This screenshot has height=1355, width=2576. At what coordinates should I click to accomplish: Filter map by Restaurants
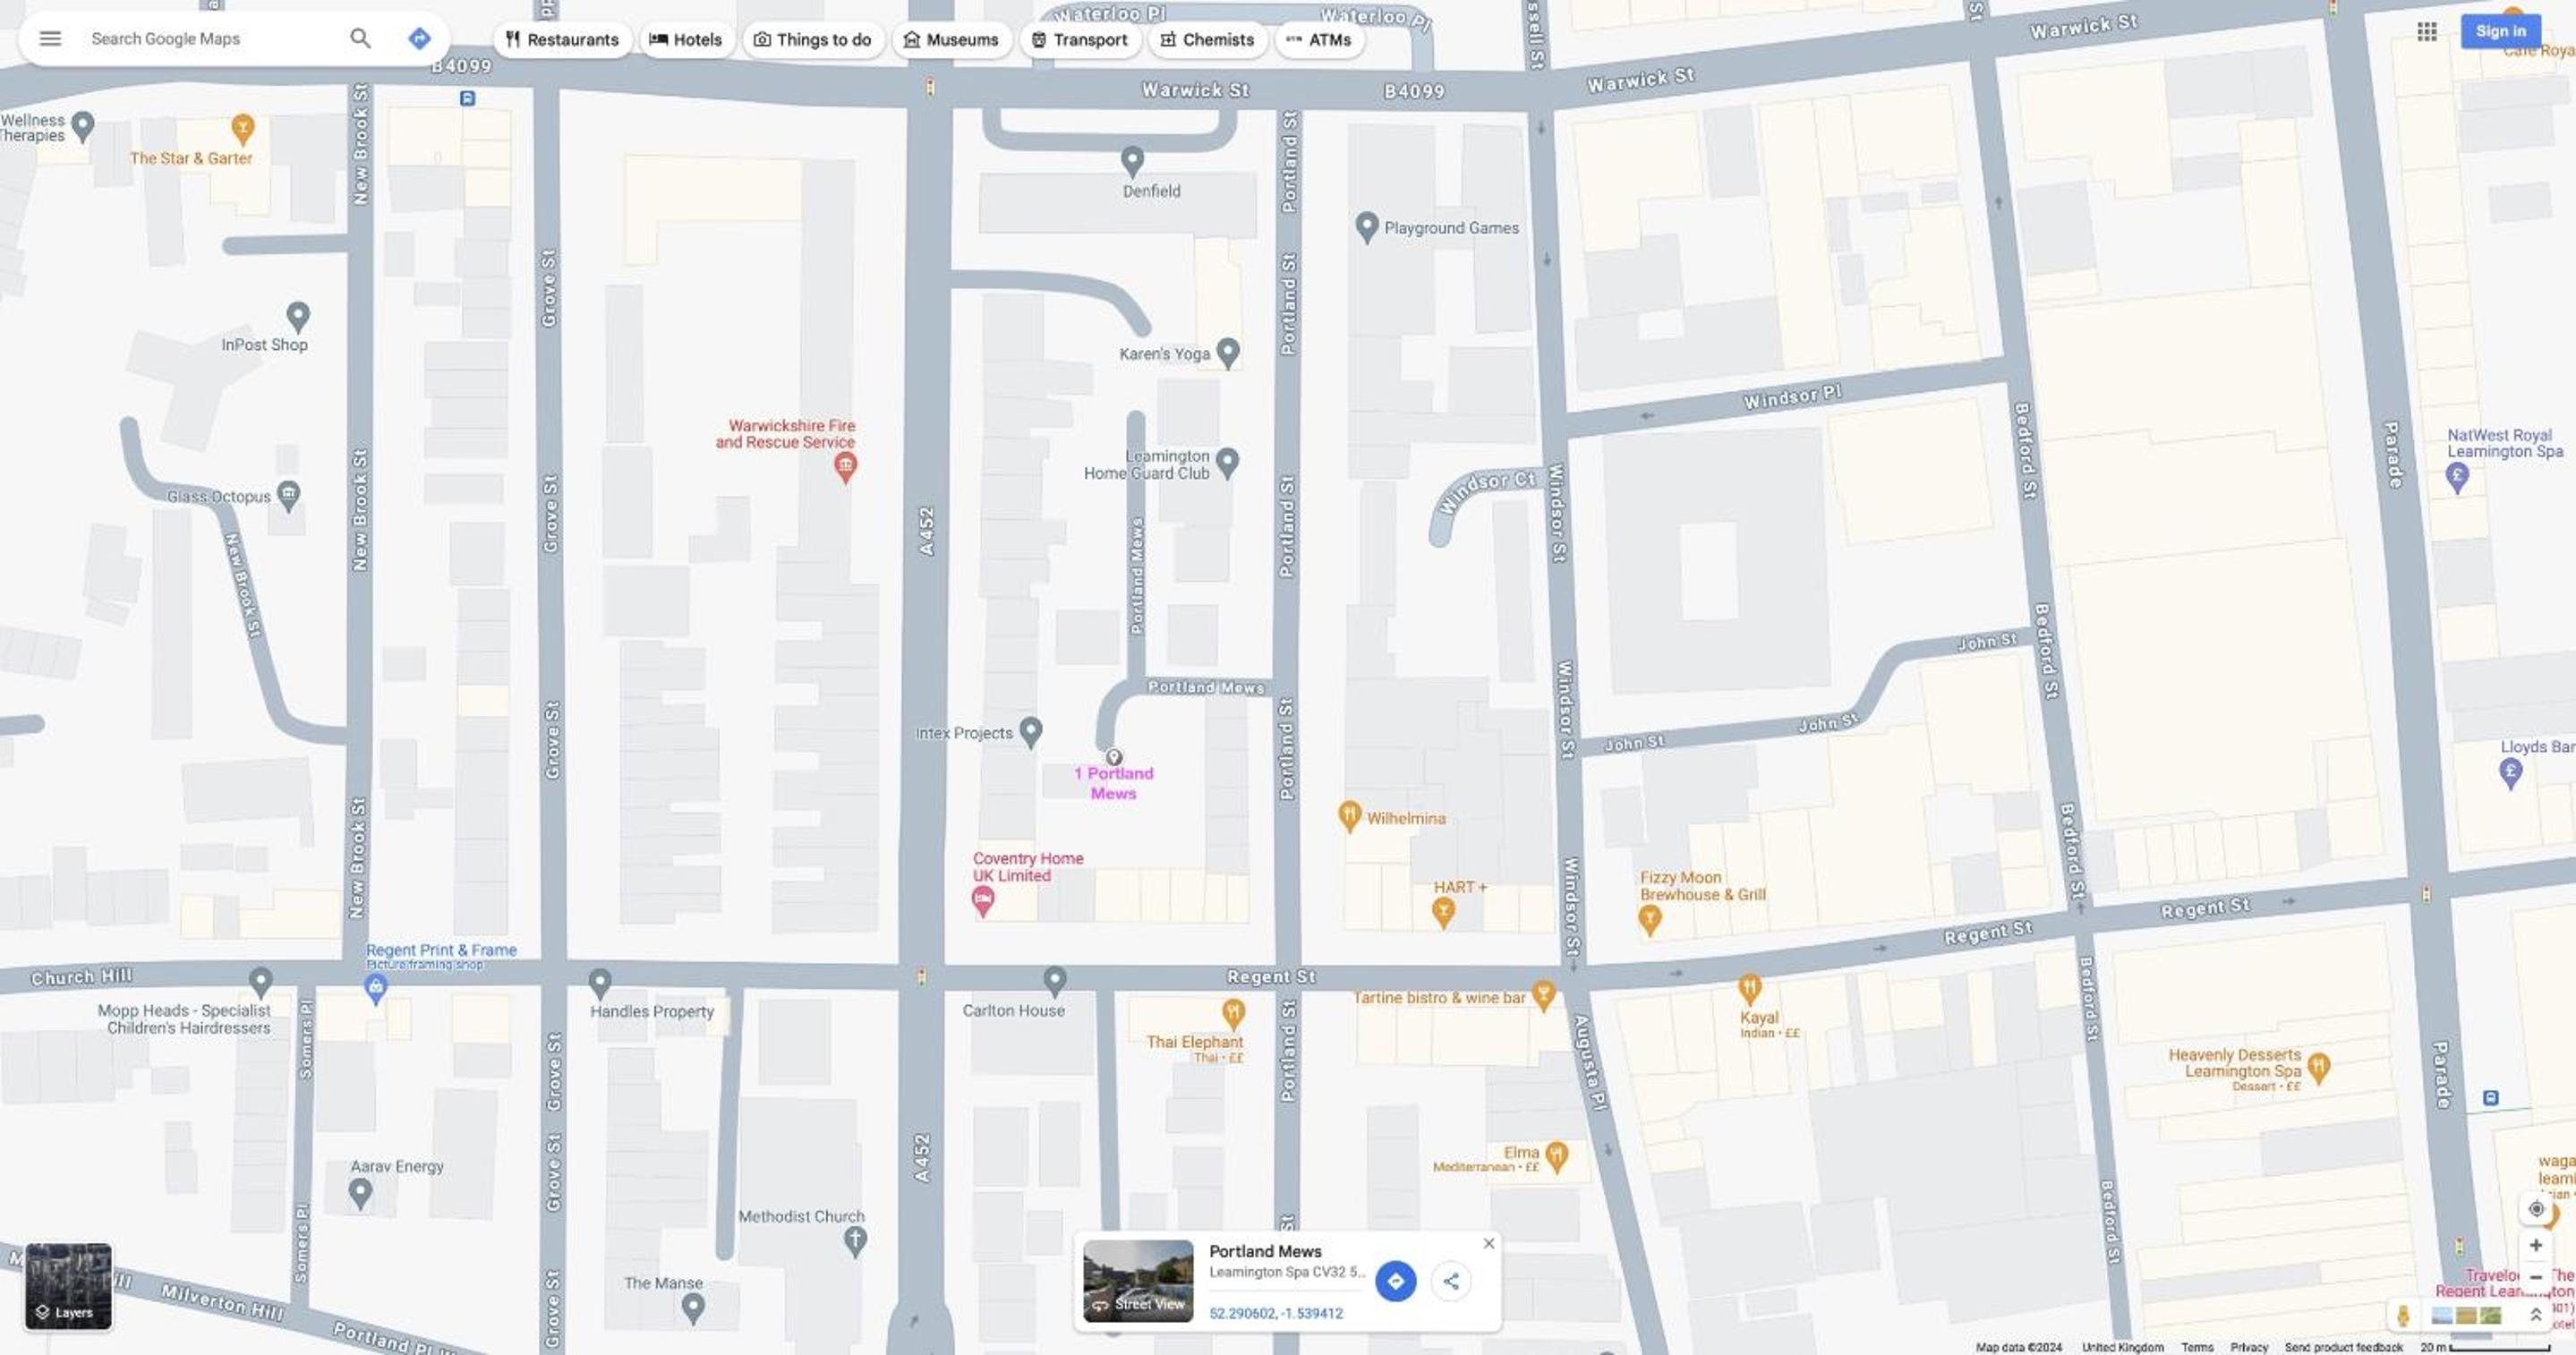[x=562, y=40]
